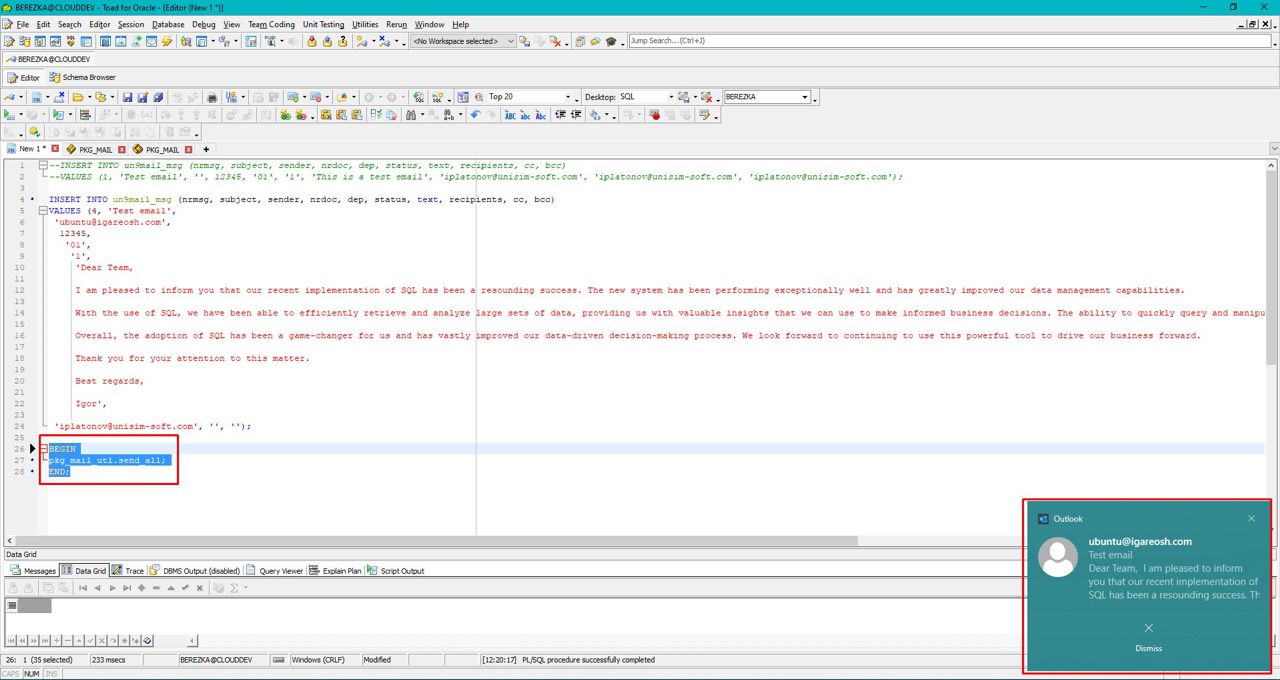Open the DBMS Output (disabled) tab

click(x=195, y=571)
